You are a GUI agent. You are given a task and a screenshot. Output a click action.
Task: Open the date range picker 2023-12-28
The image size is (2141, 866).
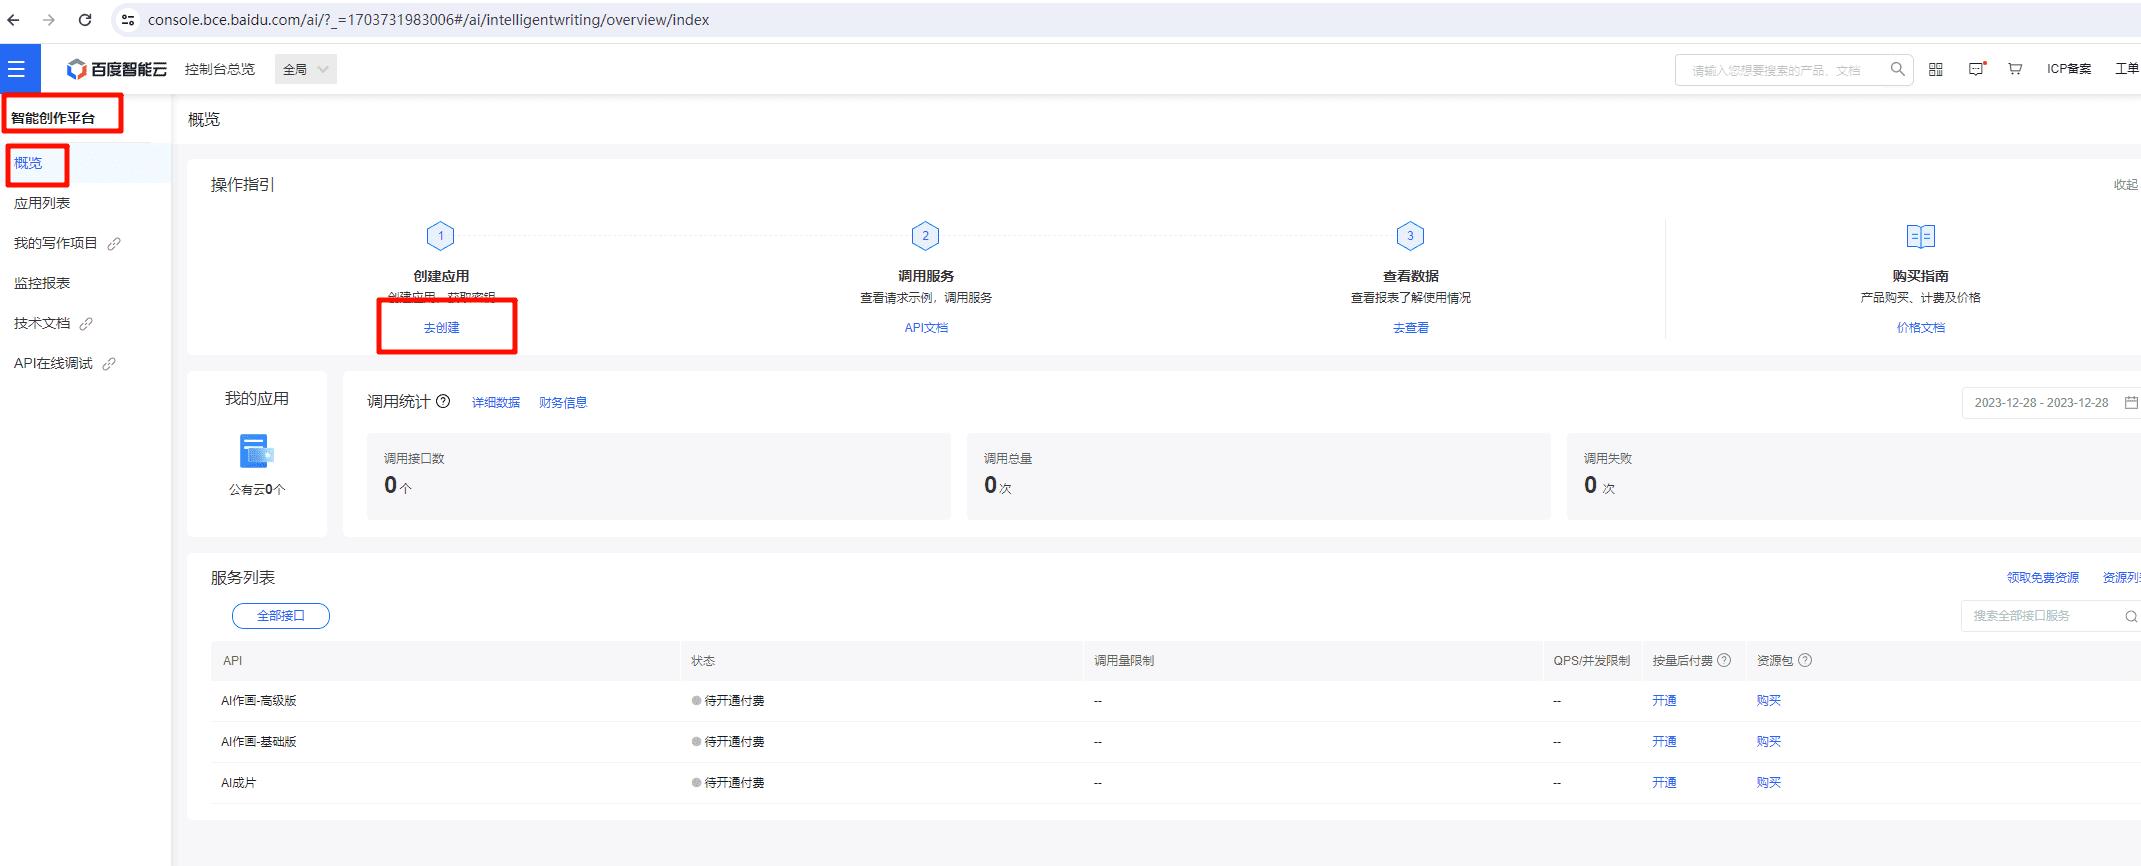click(2051, 402)
